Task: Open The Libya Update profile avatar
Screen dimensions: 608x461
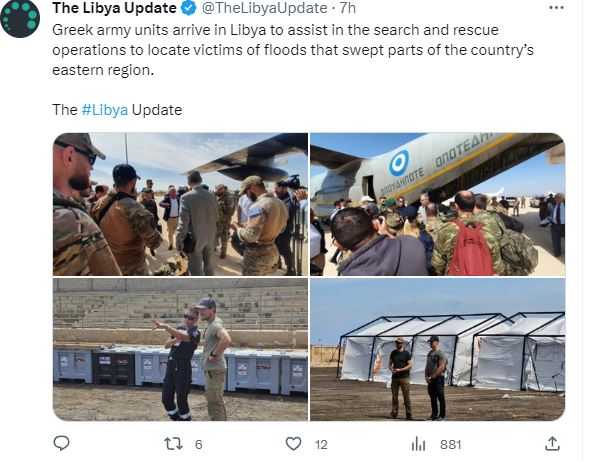Action: [x=20, y=18]
